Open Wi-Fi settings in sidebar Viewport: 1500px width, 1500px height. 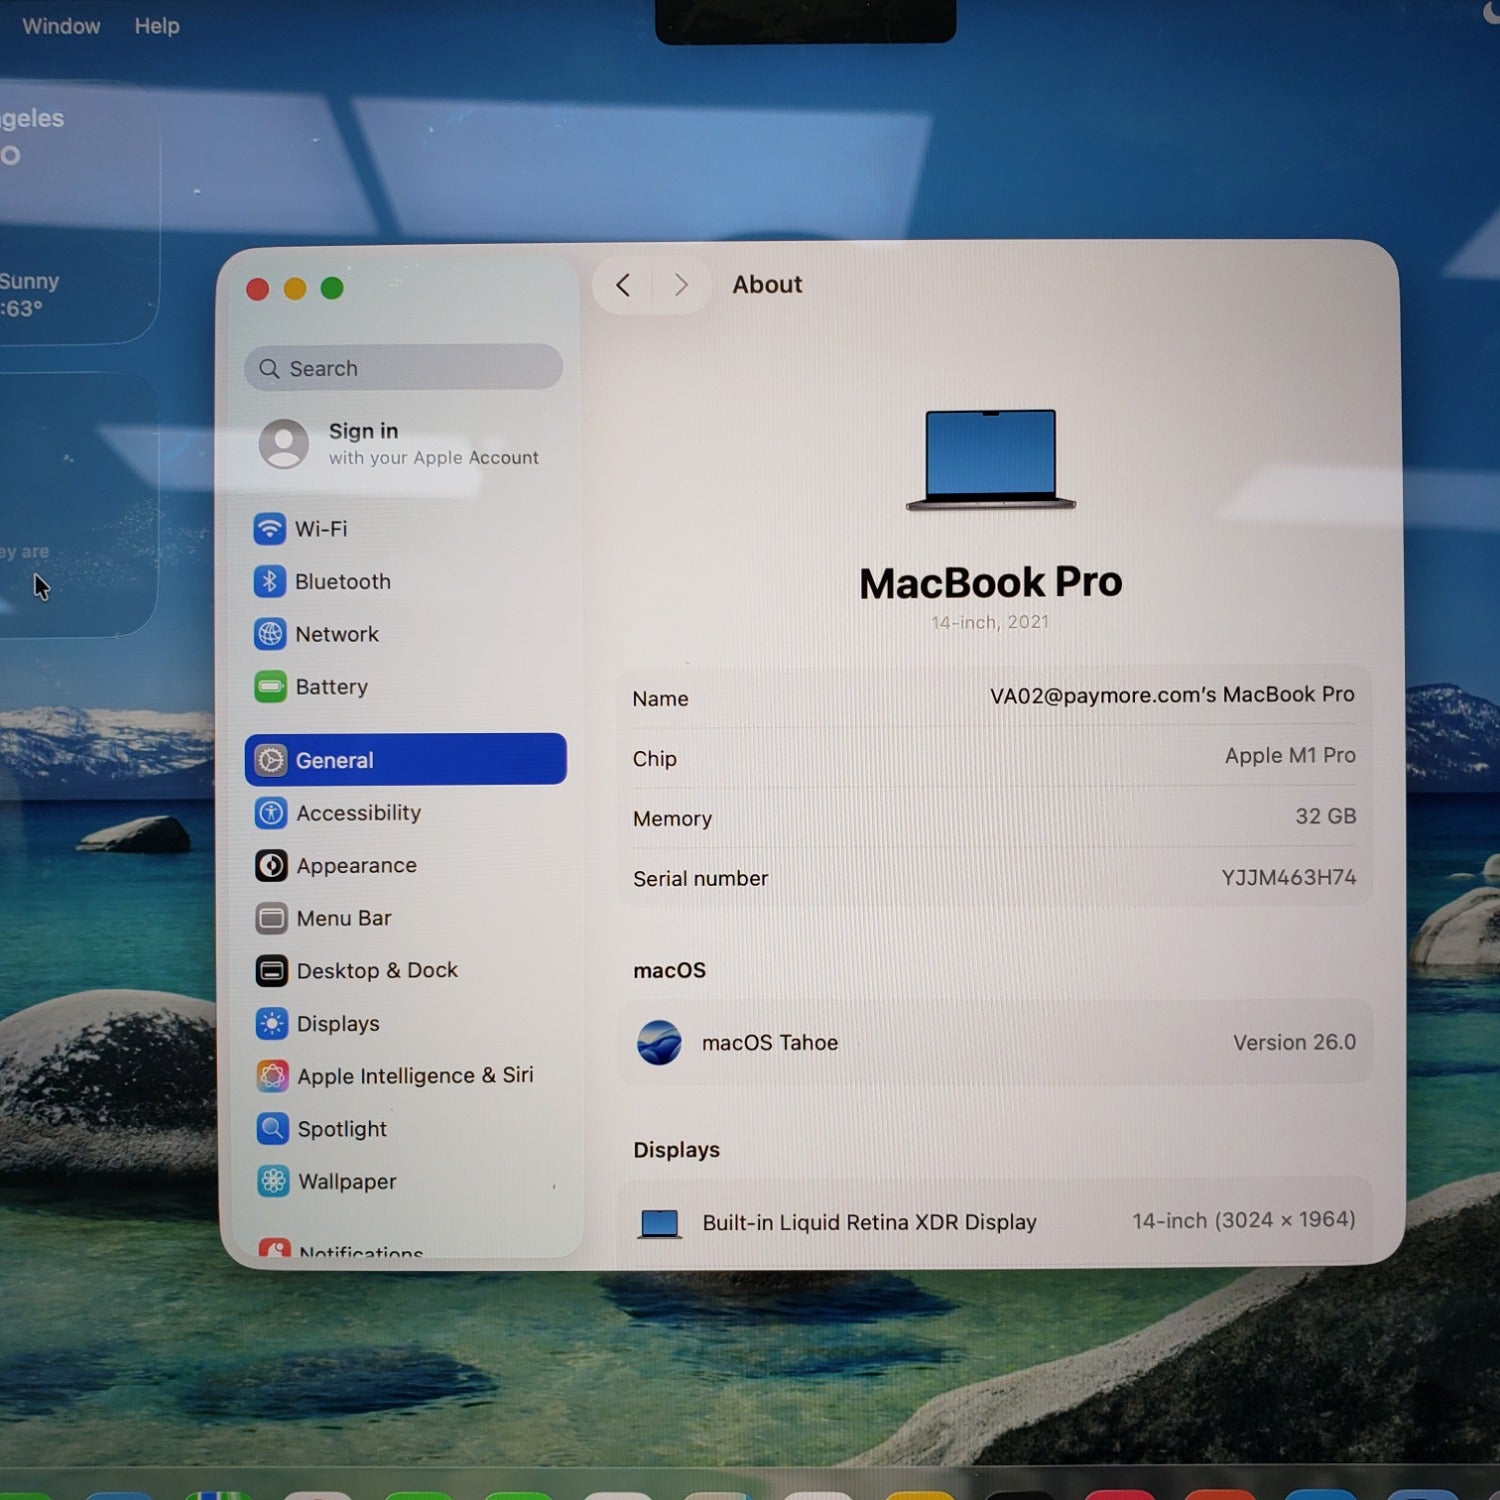(x=320, y=529)
